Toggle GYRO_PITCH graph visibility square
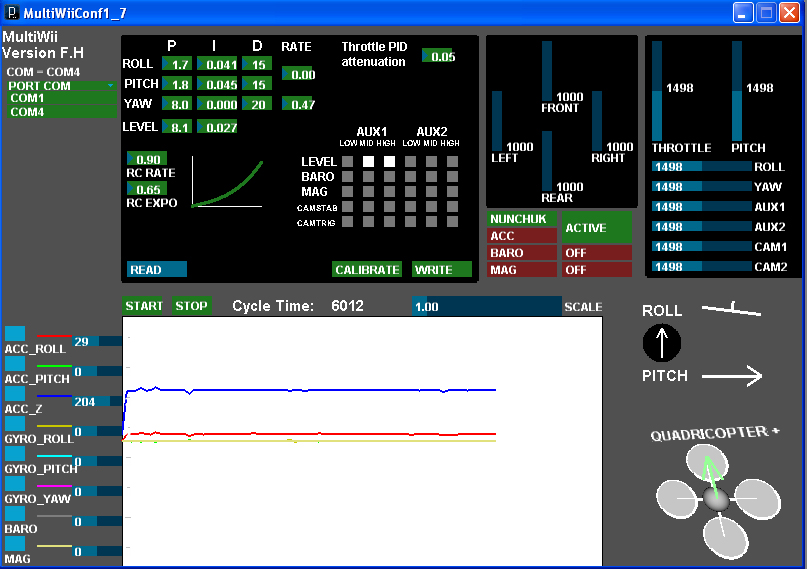Viewport: 807px width, 569px height. pos(15,453)
